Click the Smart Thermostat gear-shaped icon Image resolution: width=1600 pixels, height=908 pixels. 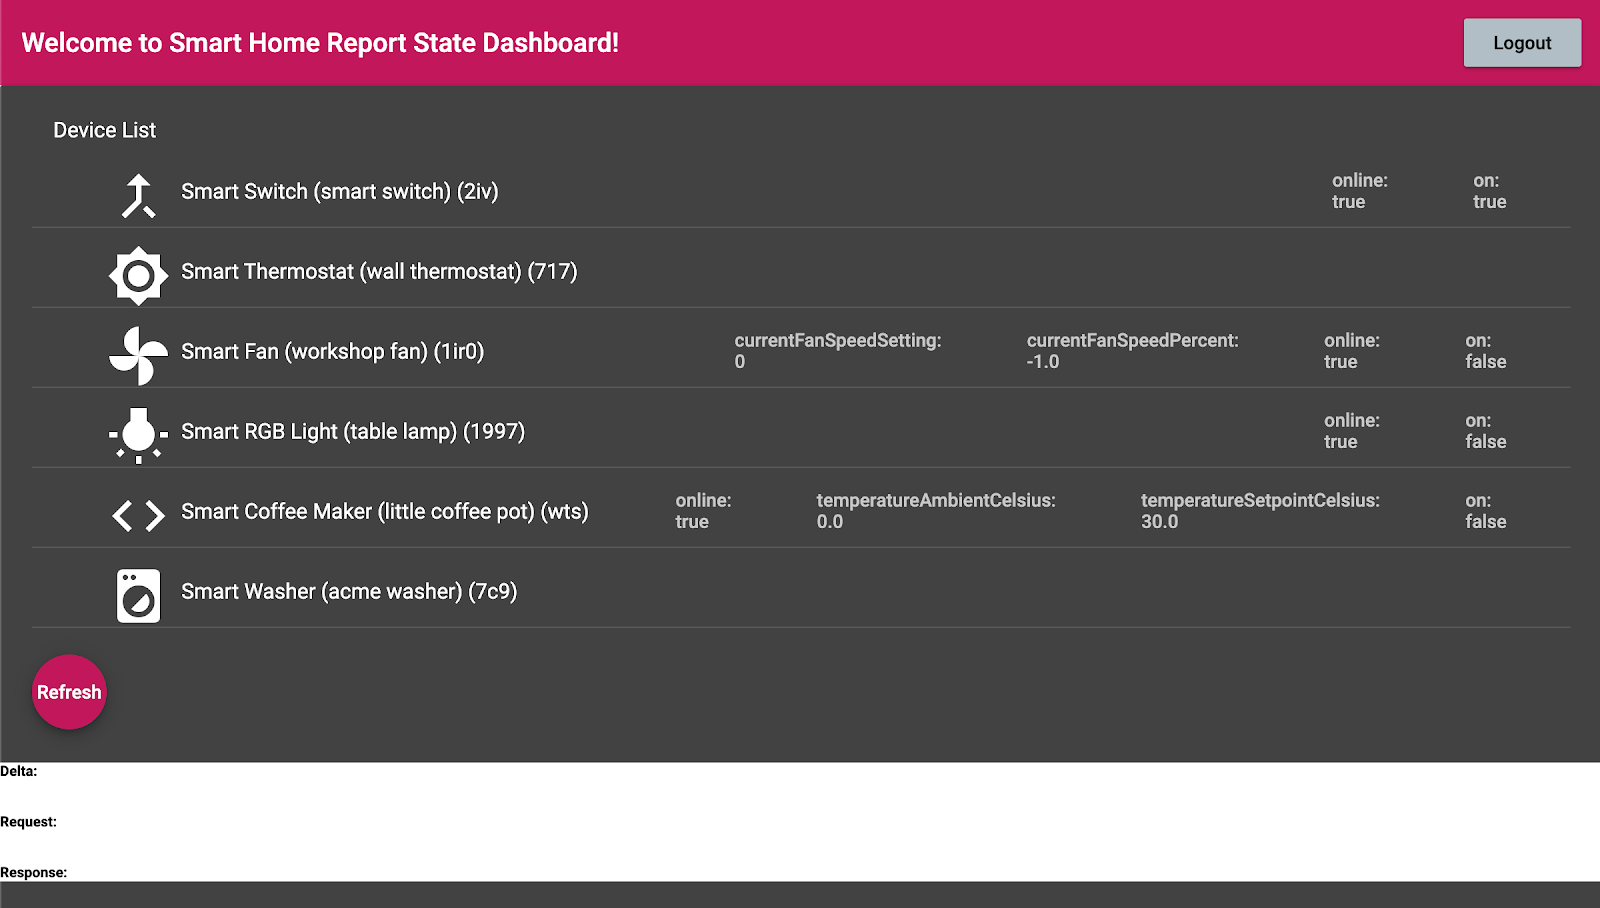pos(138,275)
